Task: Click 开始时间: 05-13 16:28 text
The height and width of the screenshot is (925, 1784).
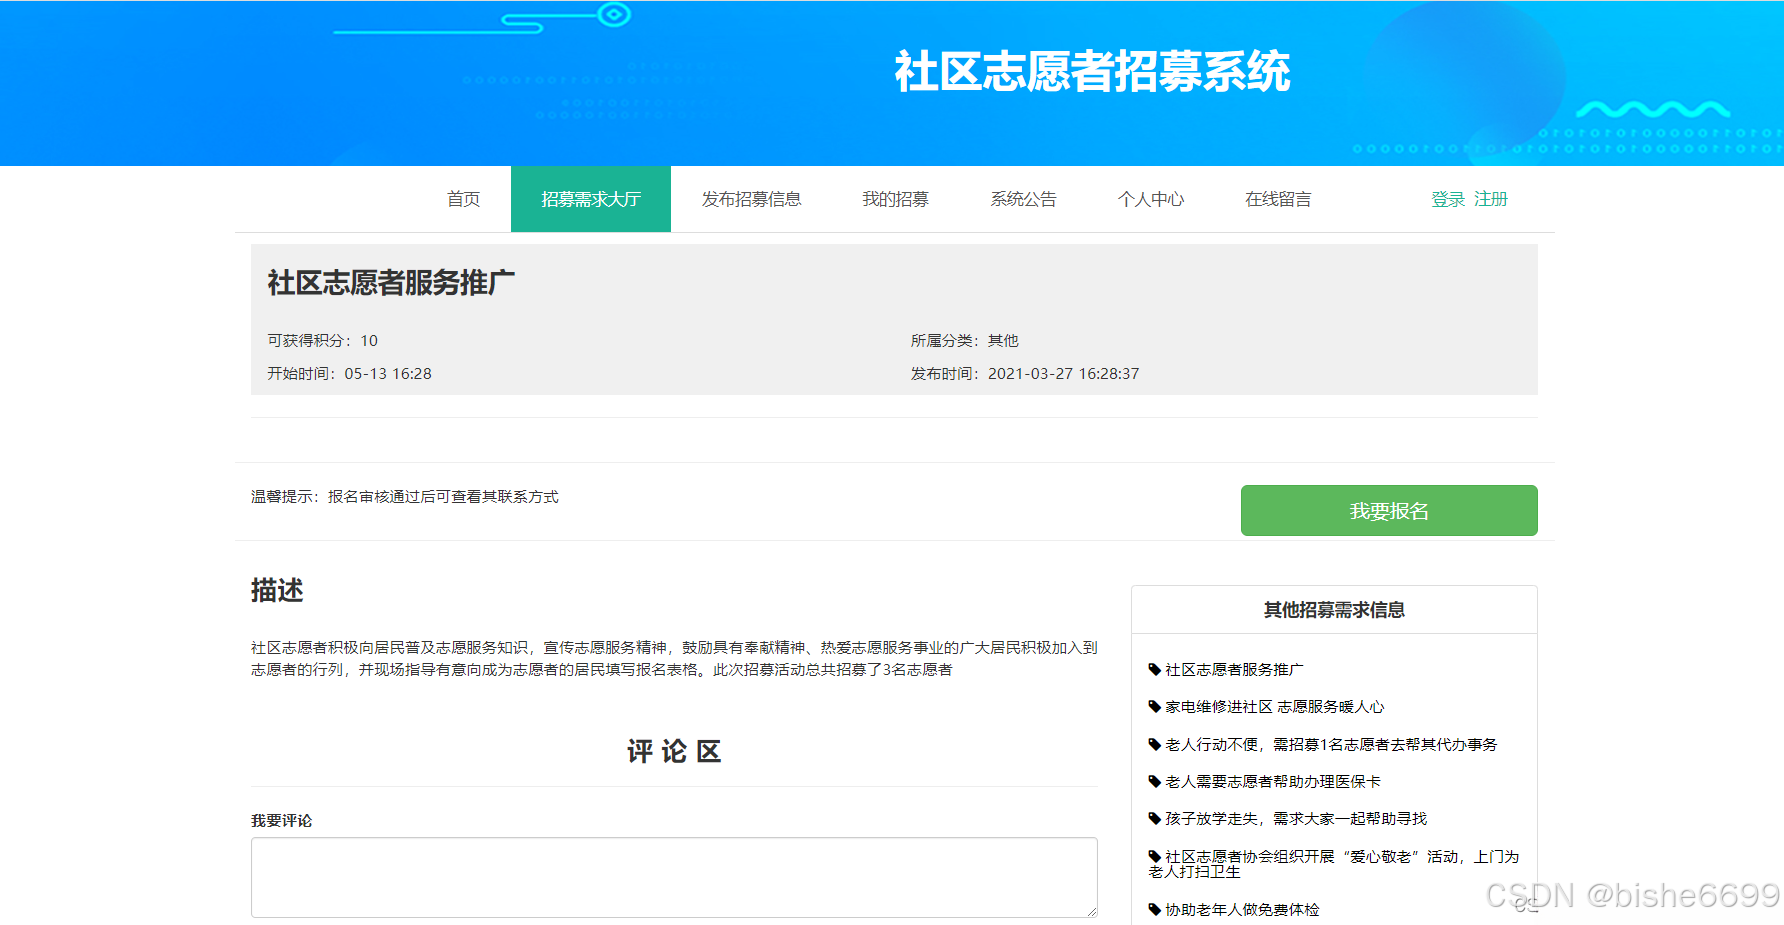Action: click(x=349, y=373)
